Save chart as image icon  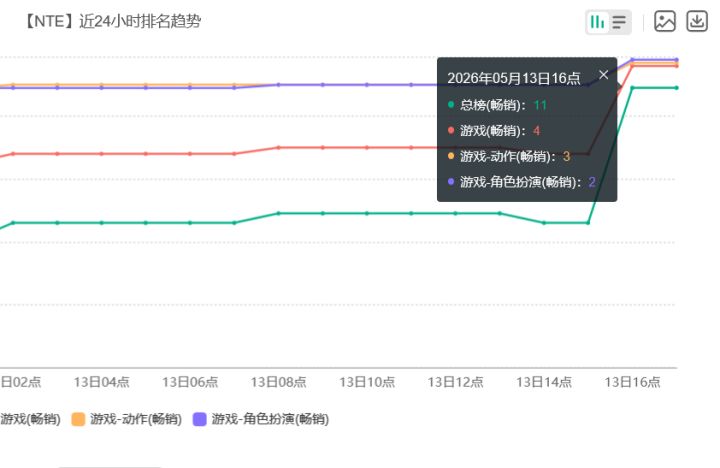(x=664, y=21)
